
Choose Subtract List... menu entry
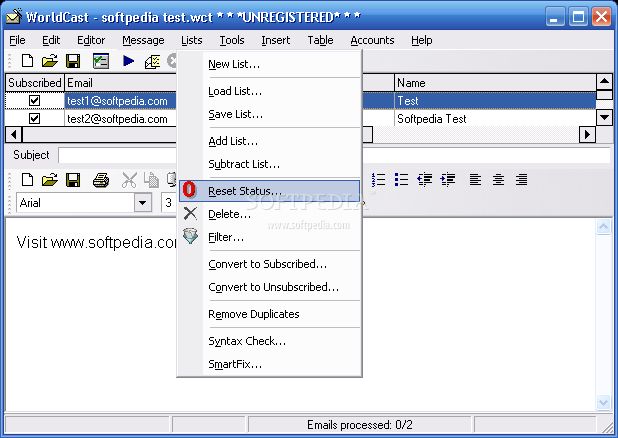[x=270, y=164]
